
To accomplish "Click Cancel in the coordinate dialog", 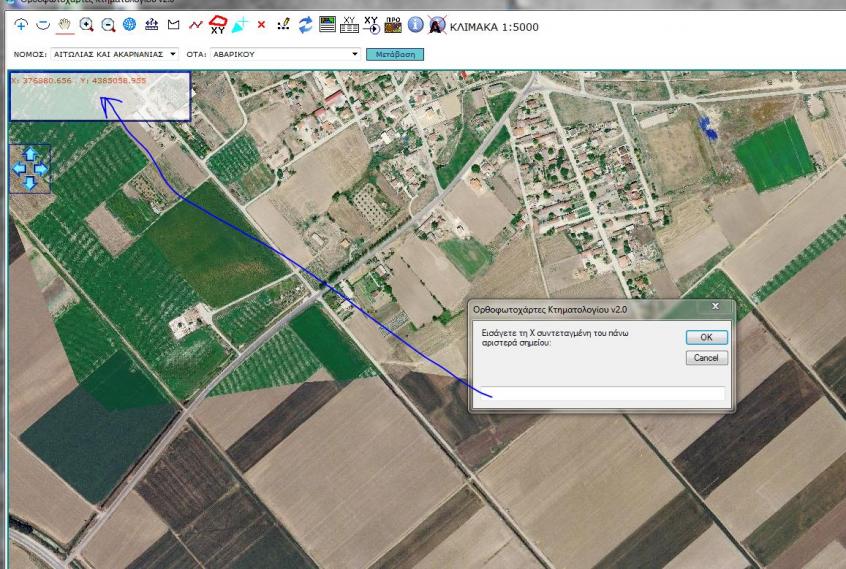I will 707,358.
